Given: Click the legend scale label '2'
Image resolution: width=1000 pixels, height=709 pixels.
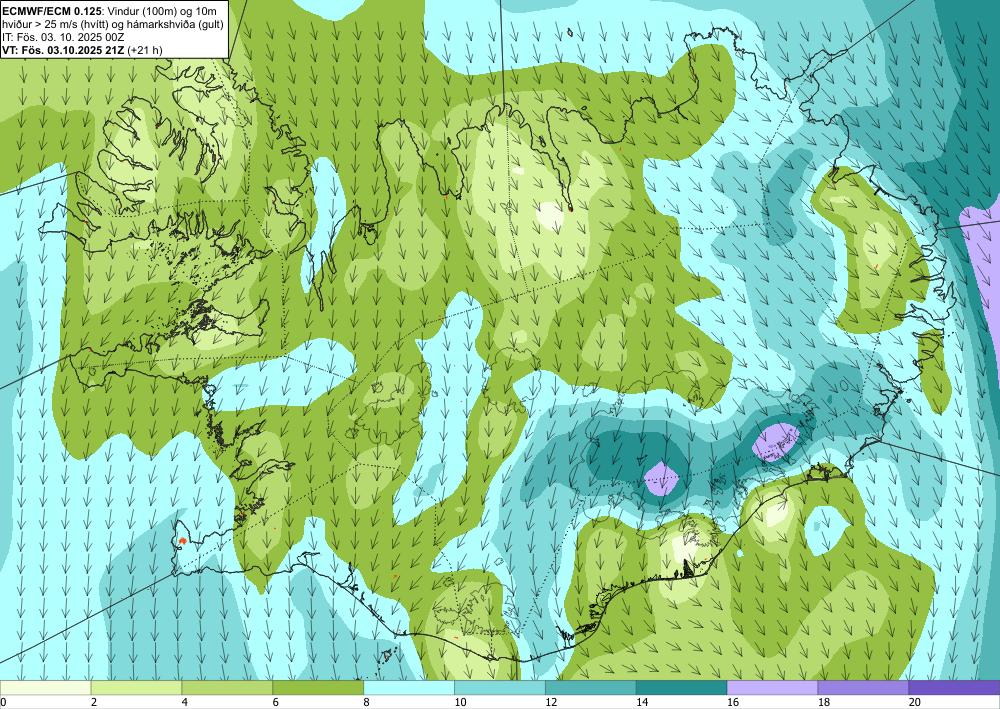Looking at the screenshot, I should (x=94, y=703).
